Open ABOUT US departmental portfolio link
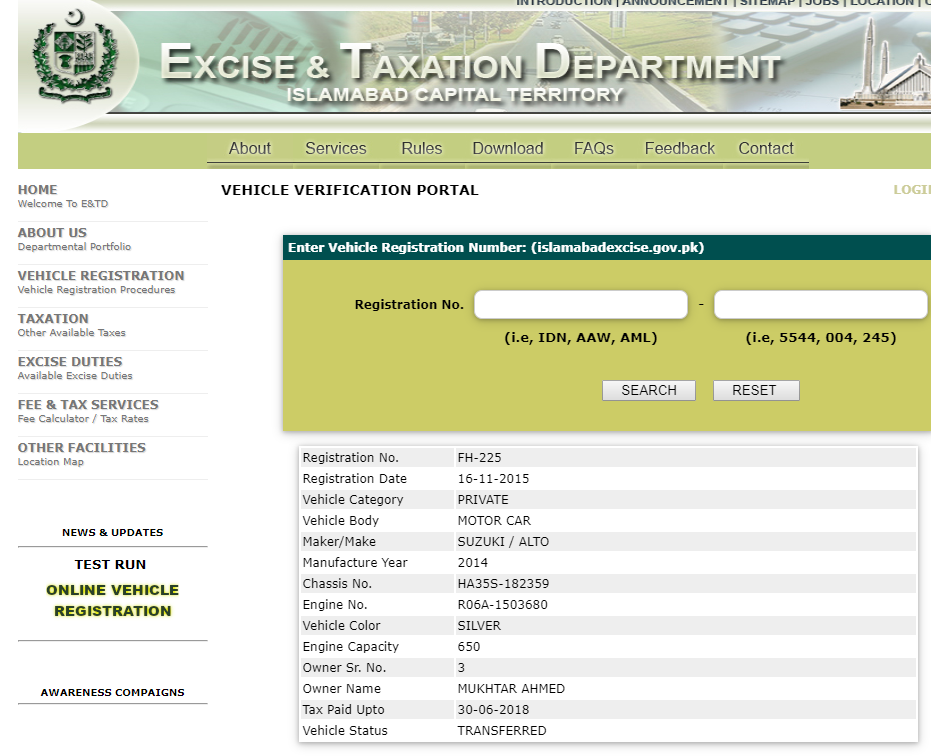Viewport: 931px width, 756px height. tap(52, 233)
